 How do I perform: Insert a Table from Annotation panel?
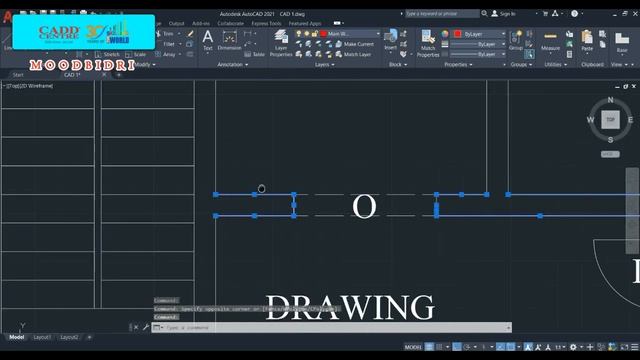point(255,54)
